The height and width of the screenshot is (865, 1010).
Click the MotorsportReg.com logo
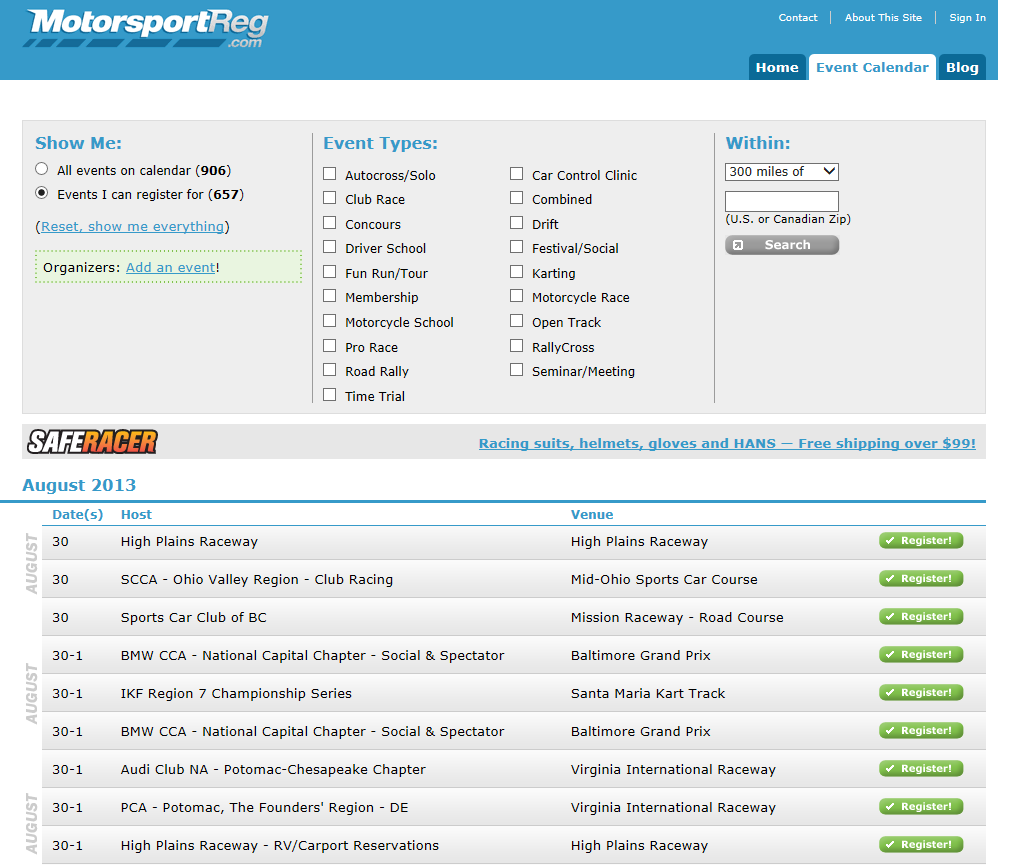point(146,28)
